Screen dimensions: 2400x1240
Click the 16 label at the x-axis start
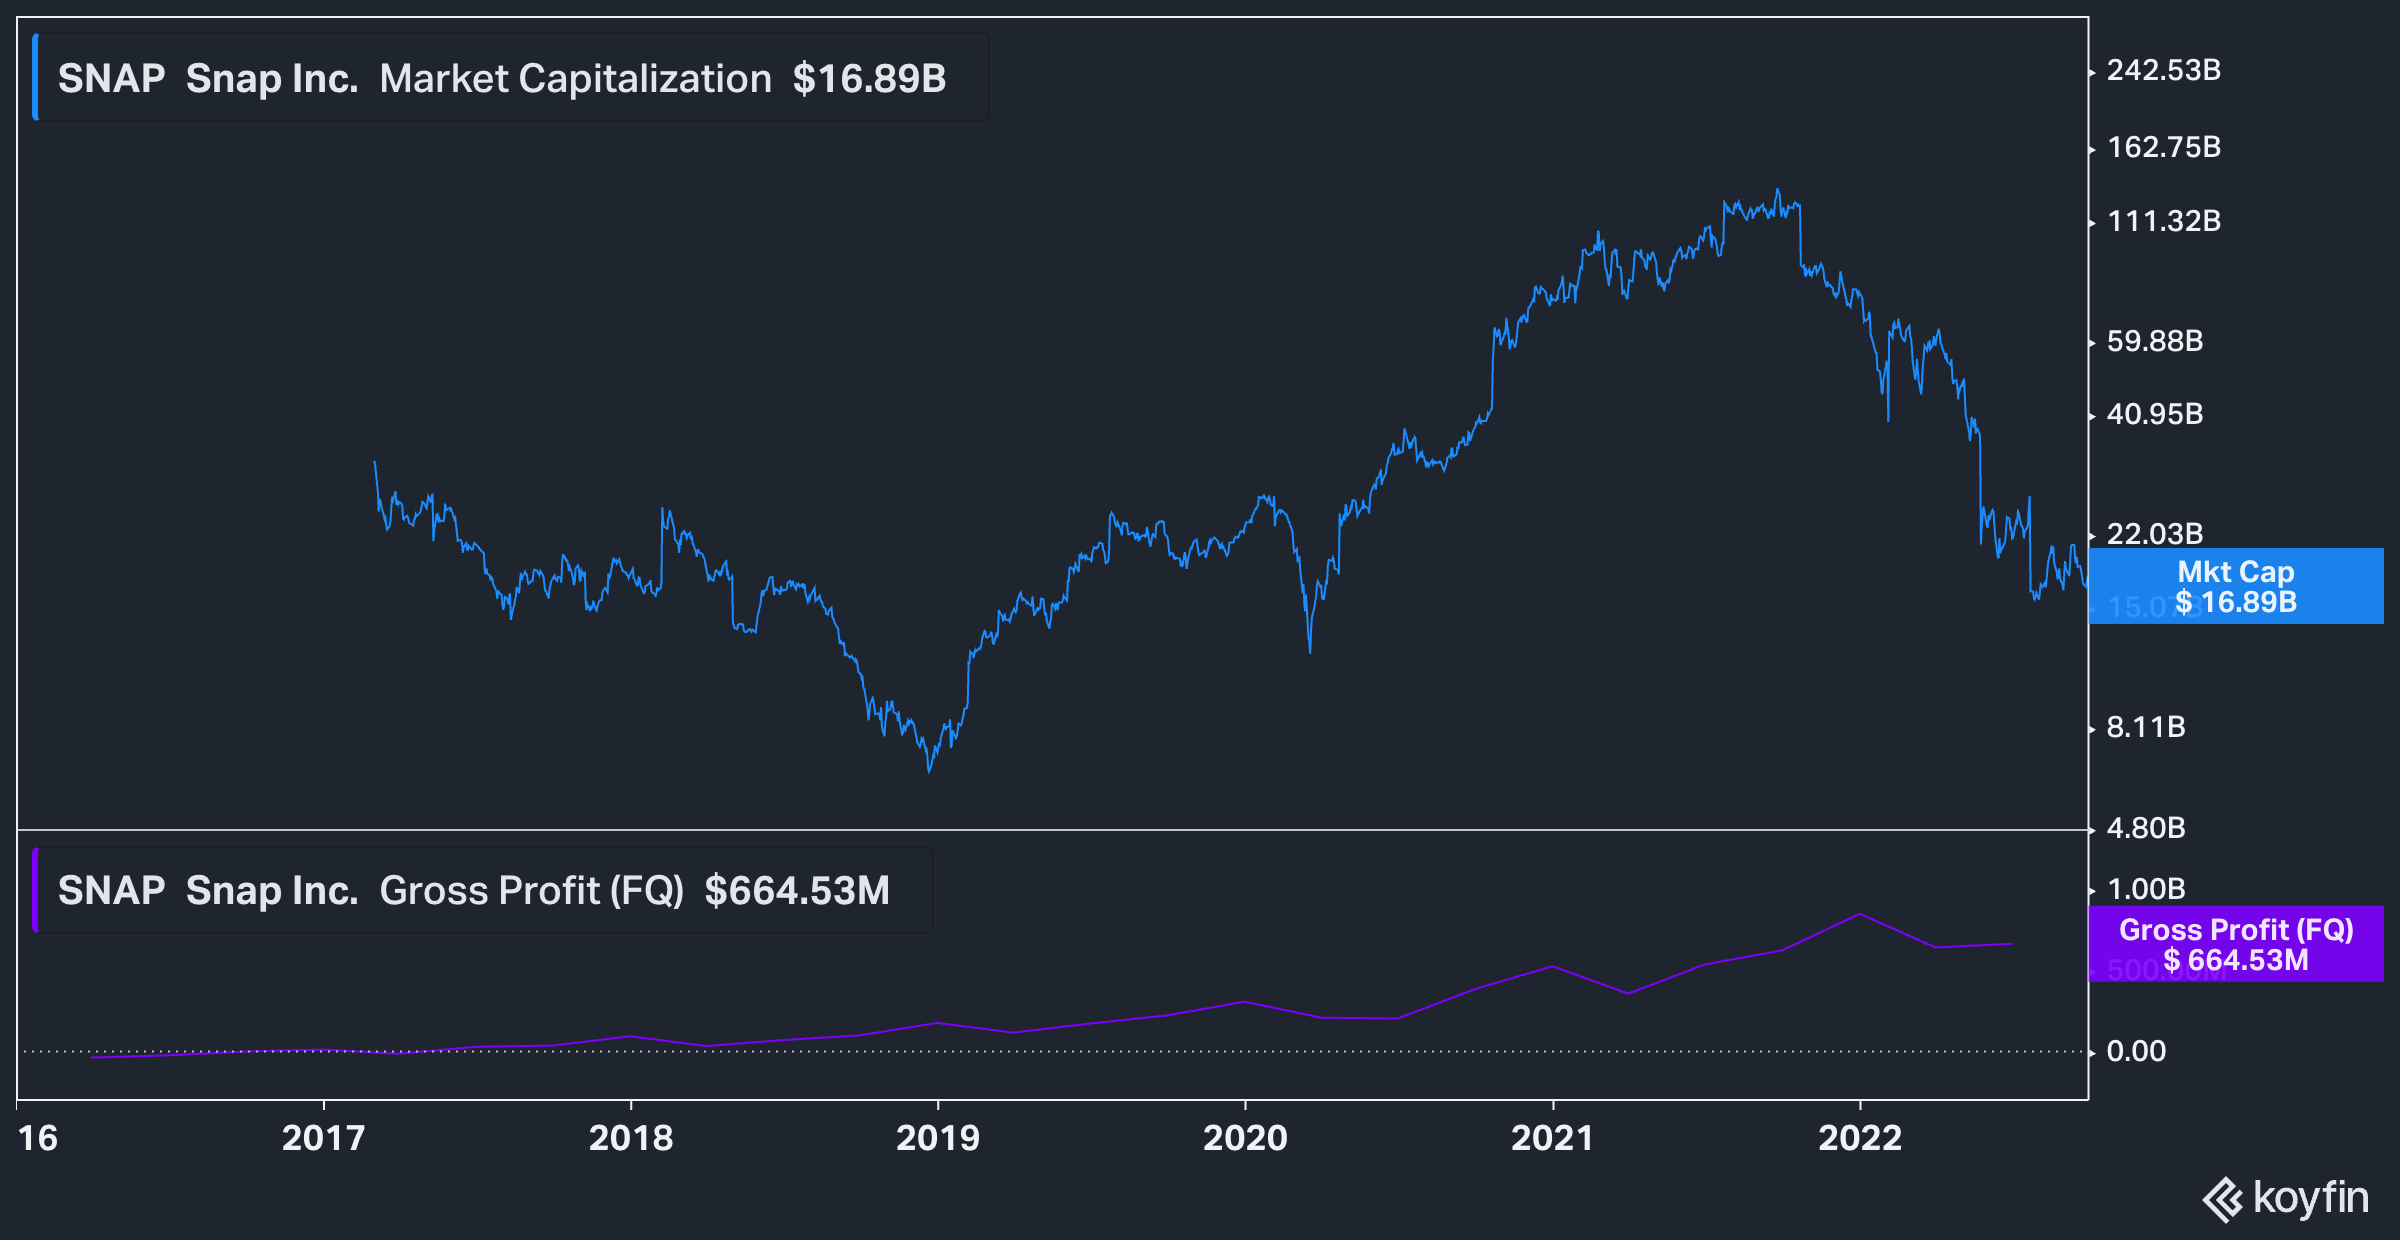pyautogui.click(x=38, y=1138)
